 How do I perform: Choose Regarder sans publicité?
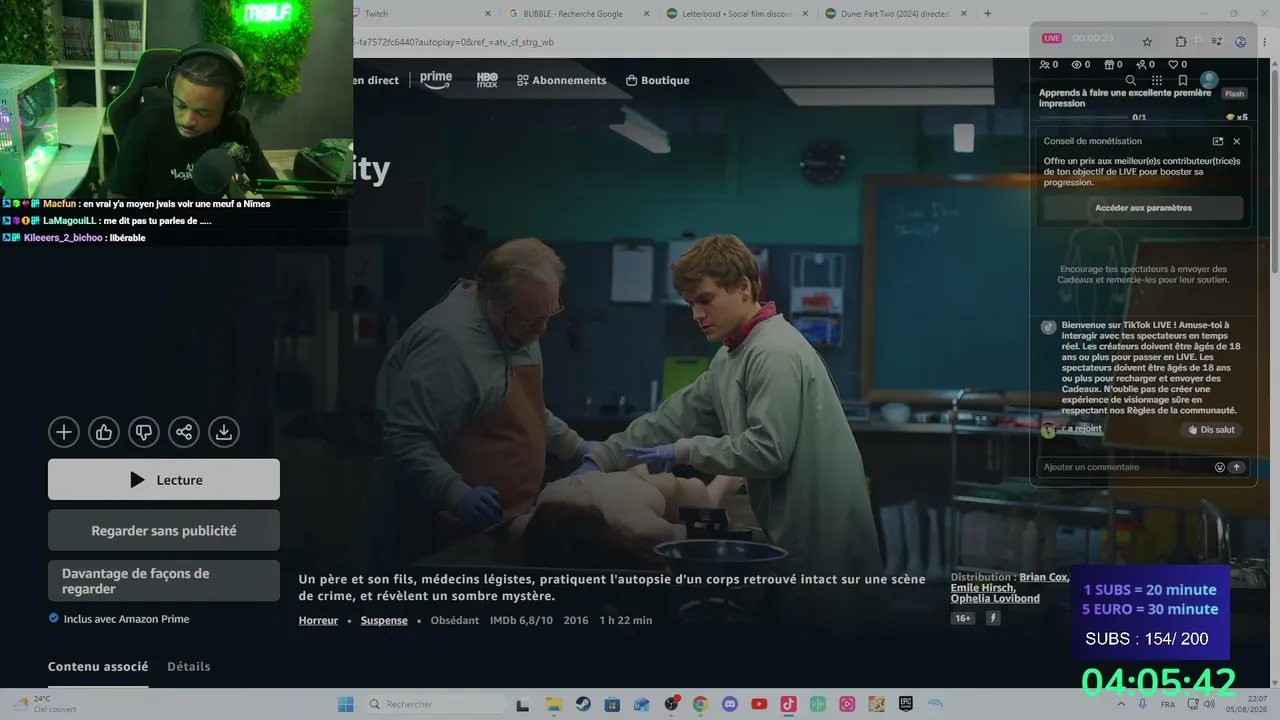(x=164, y=531)
